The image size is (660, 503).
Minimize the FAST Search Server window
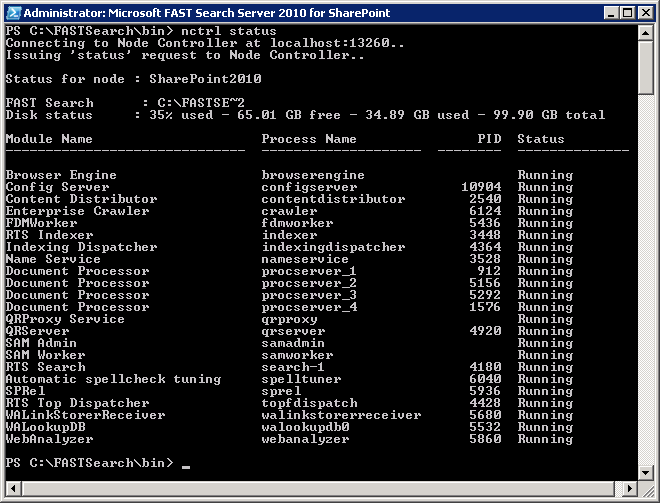(611, 13)
